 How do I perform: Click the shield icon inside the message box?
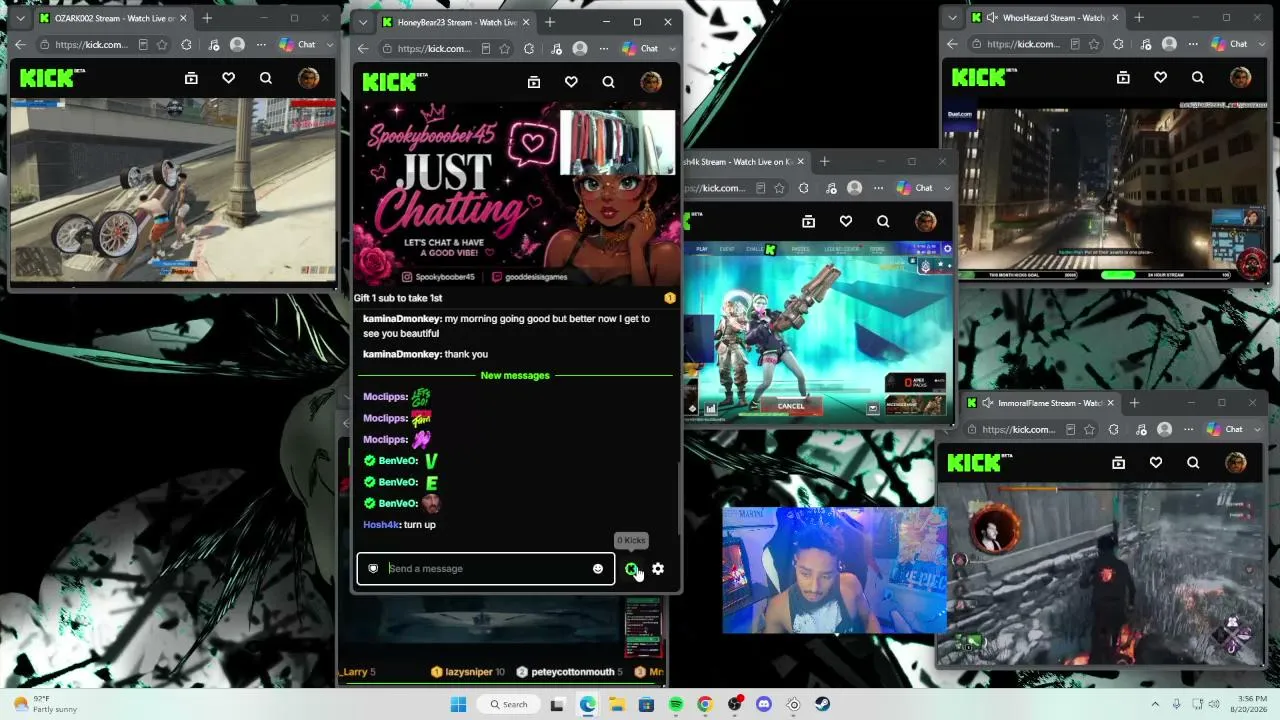tap(373, 568)
